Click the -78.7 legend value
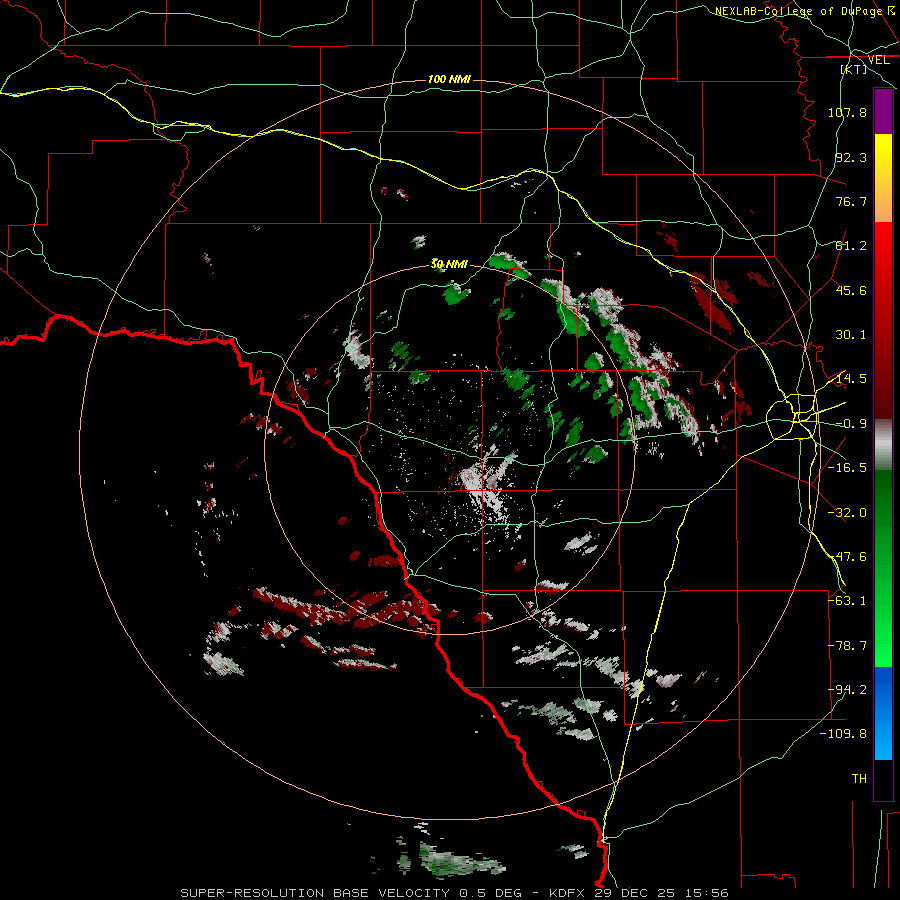Viewport: 900px width, 900px height. point(847,646)
